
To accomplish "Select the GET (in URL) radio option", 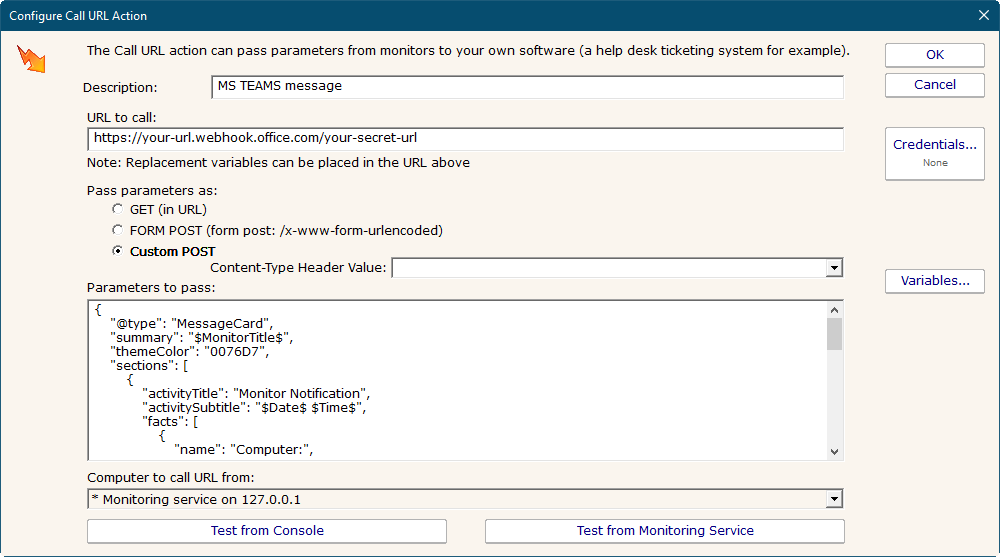I will pos(118,210).
